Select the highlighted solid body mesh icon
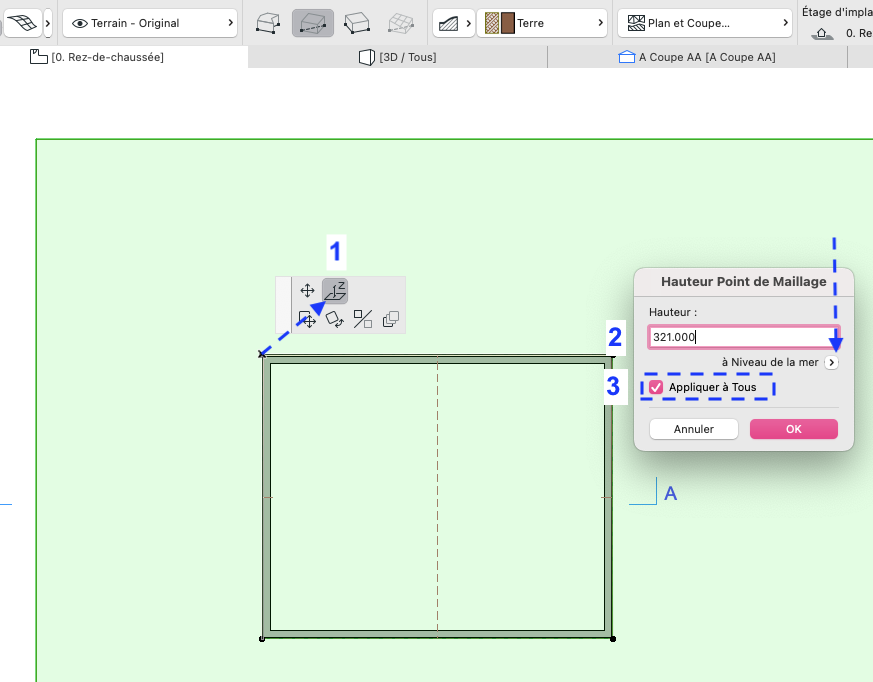This screenshot has width=873, height=682. click(x=313, y=23)
